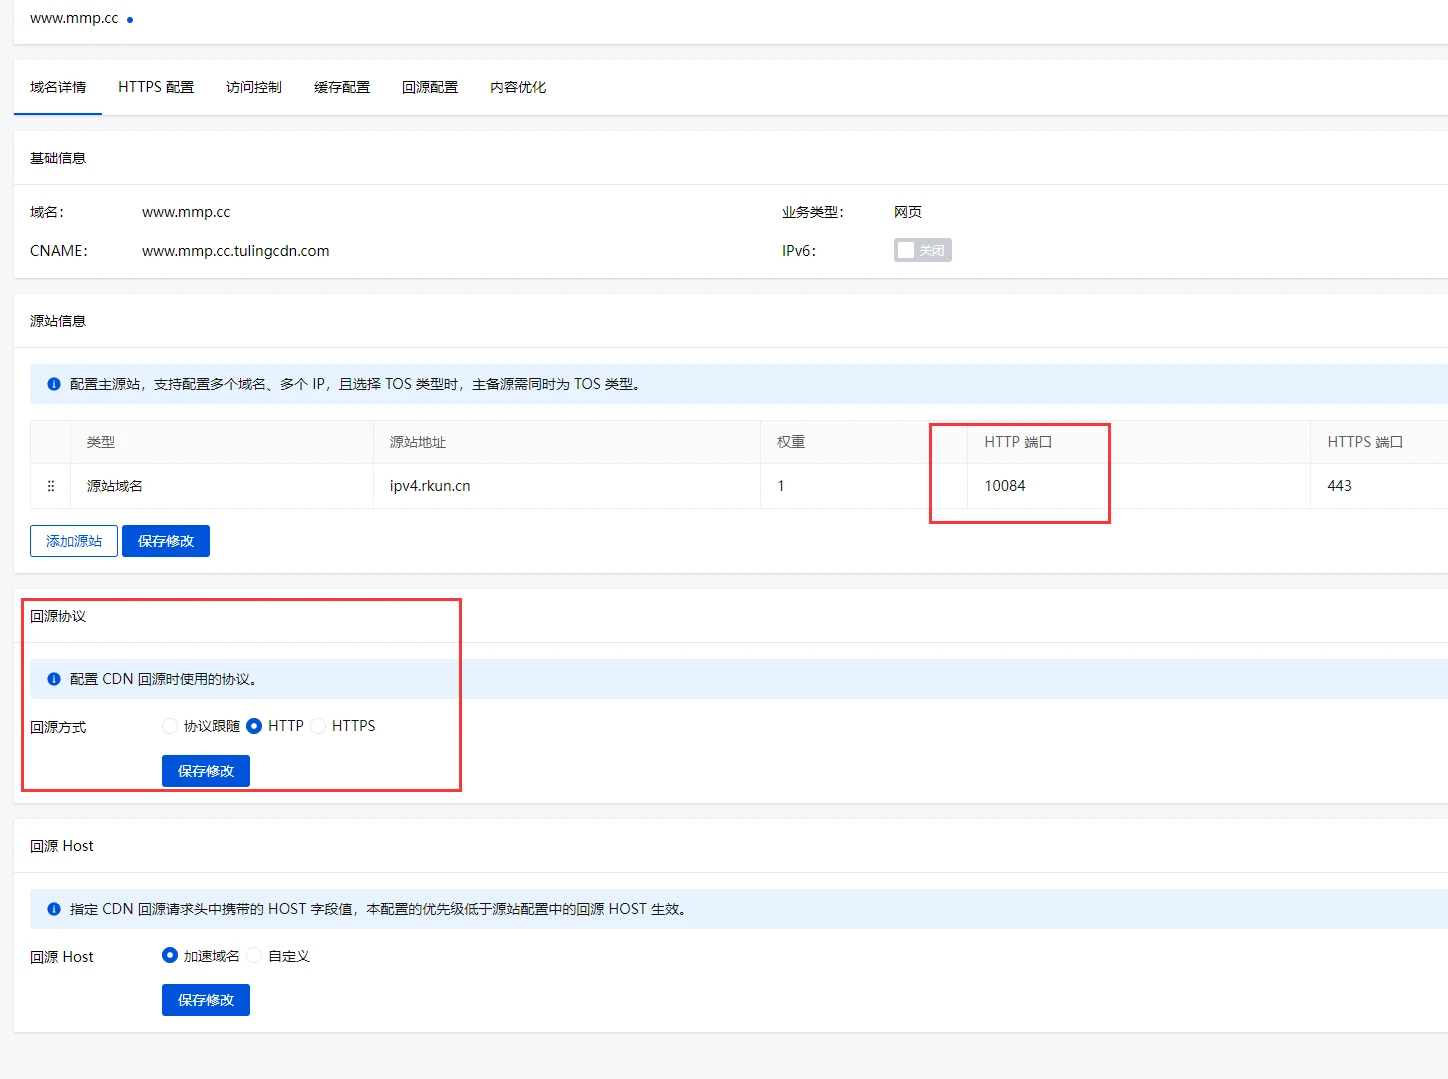
Task: Click info icon in source station notice
Action: pyautogui.click(x=54, y=384)
